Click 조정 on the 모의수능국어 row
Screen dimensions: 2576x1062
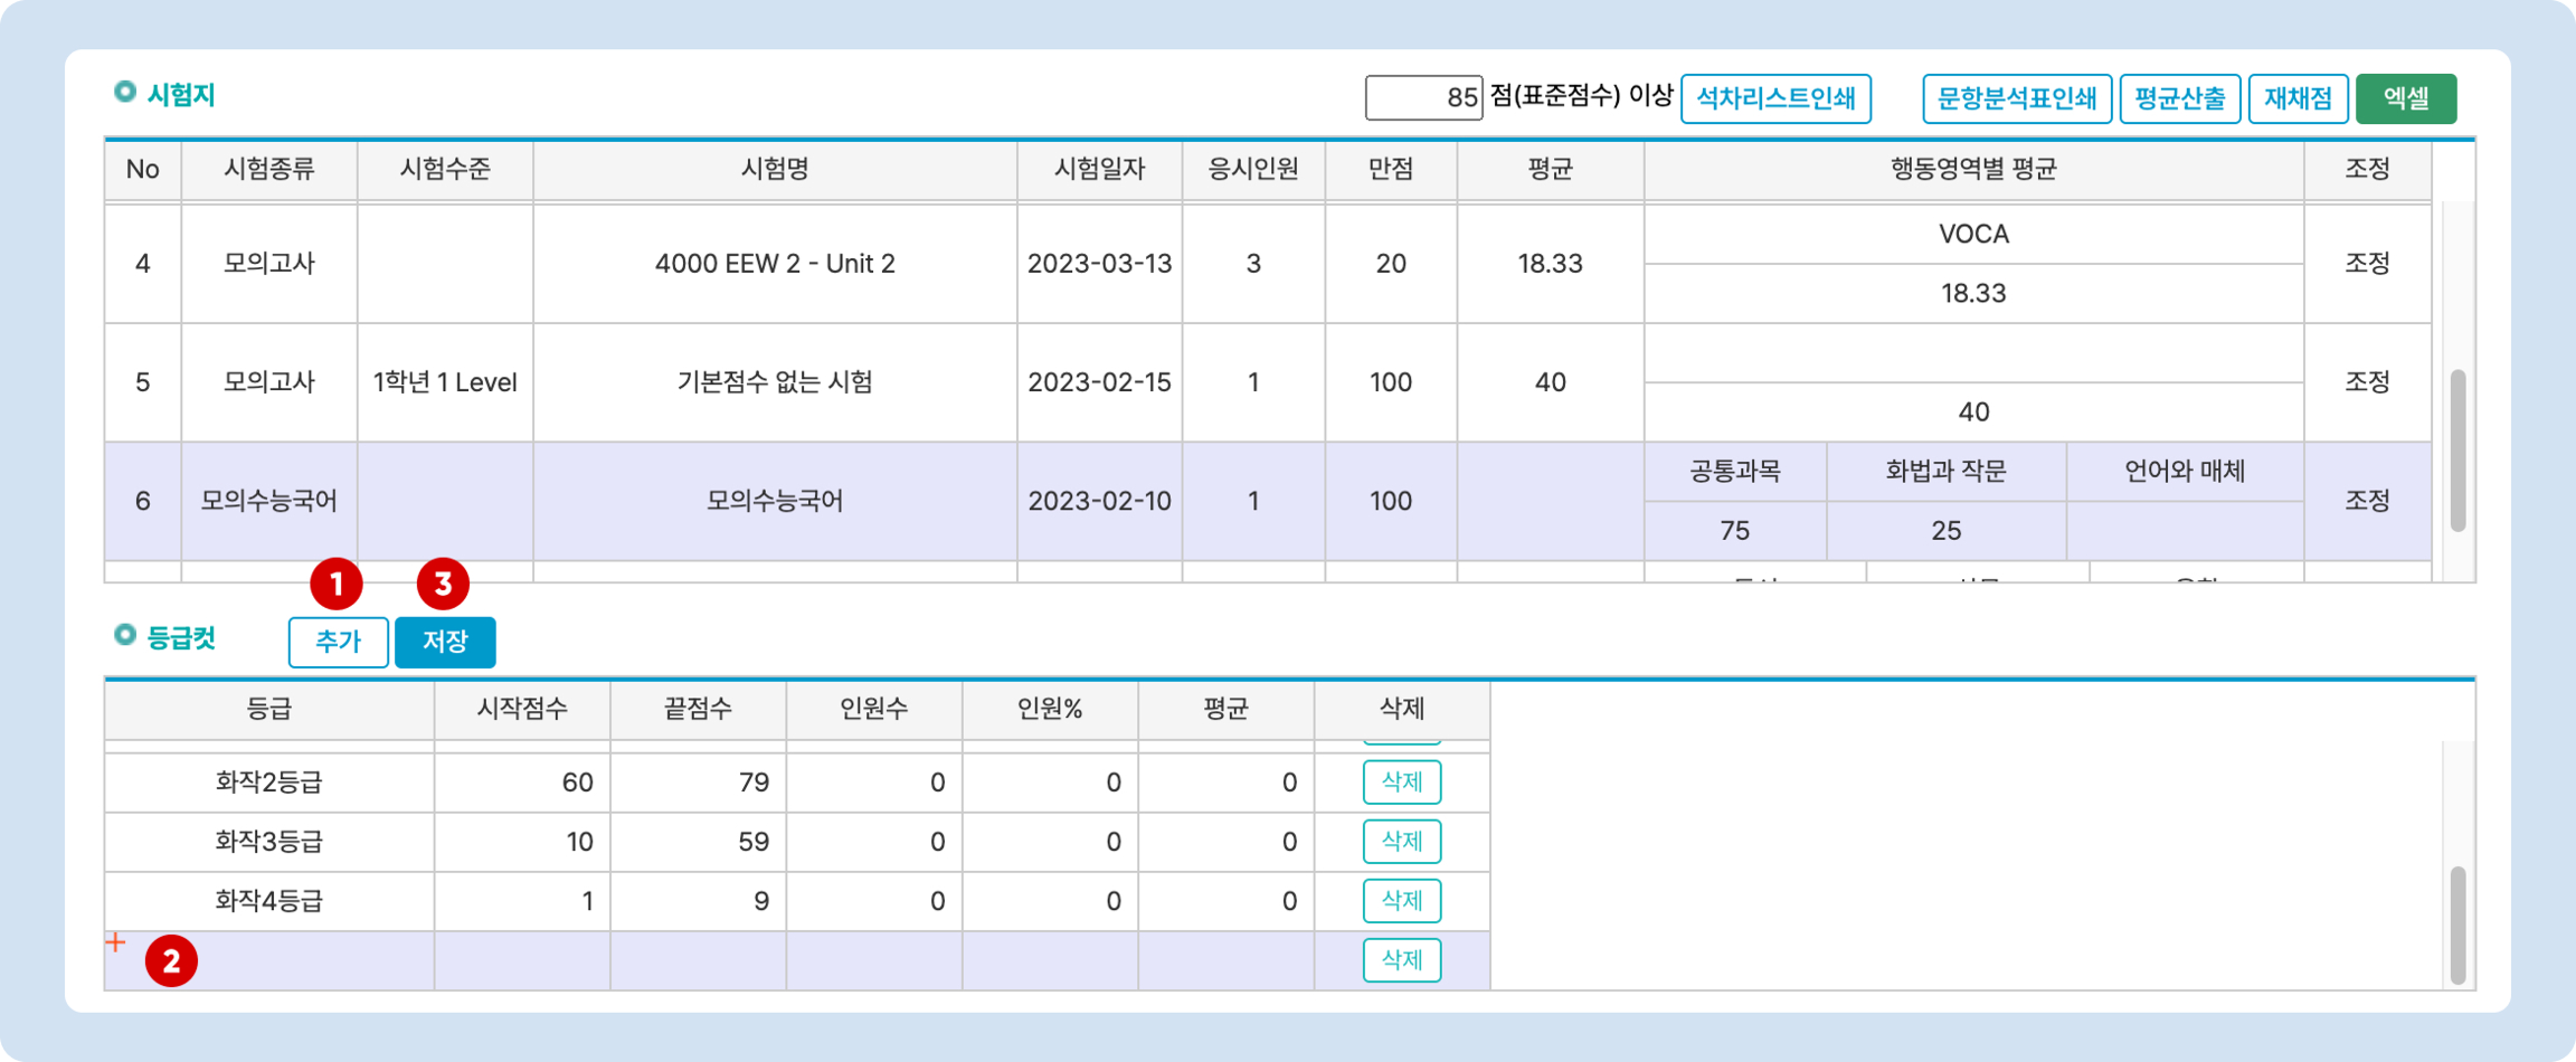[x=2367, y=500]
